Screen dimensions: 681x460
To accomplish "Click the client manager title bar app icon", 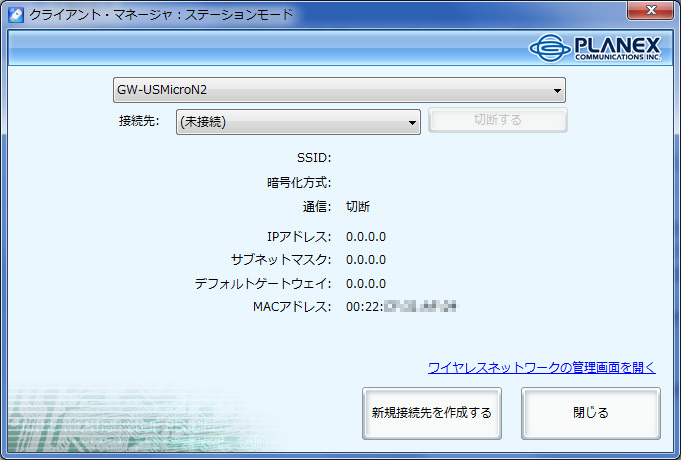I will (16, 15).
